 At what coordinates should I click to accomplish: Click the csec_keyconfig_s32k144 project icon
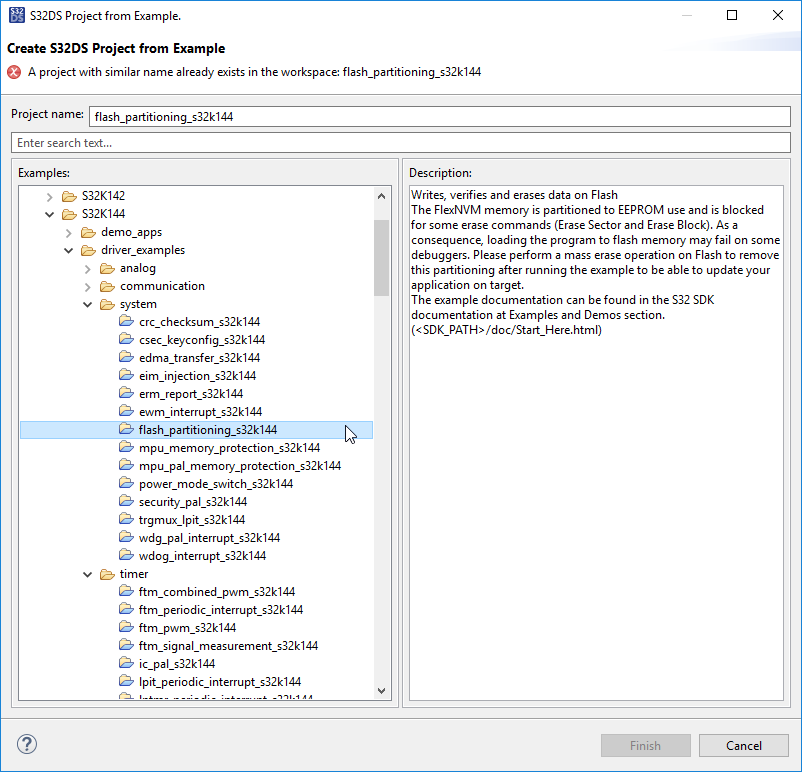[126, 339]
